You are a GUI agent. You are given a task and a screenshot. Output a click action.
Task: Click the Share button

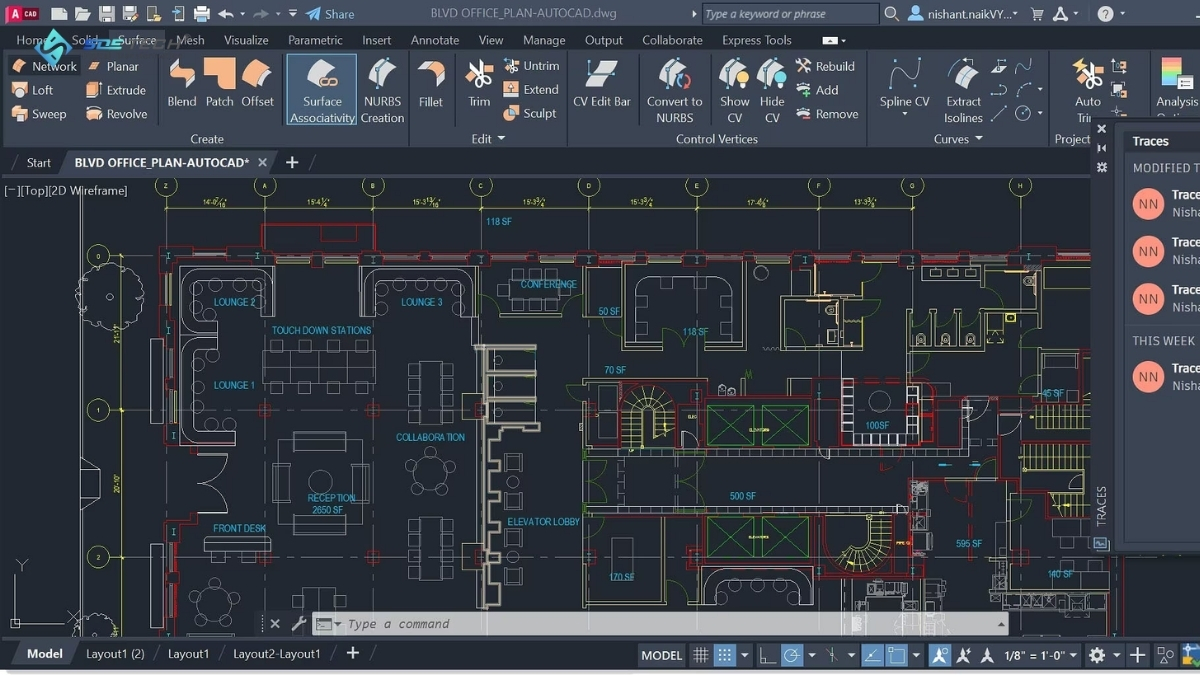tap(330, 14)
